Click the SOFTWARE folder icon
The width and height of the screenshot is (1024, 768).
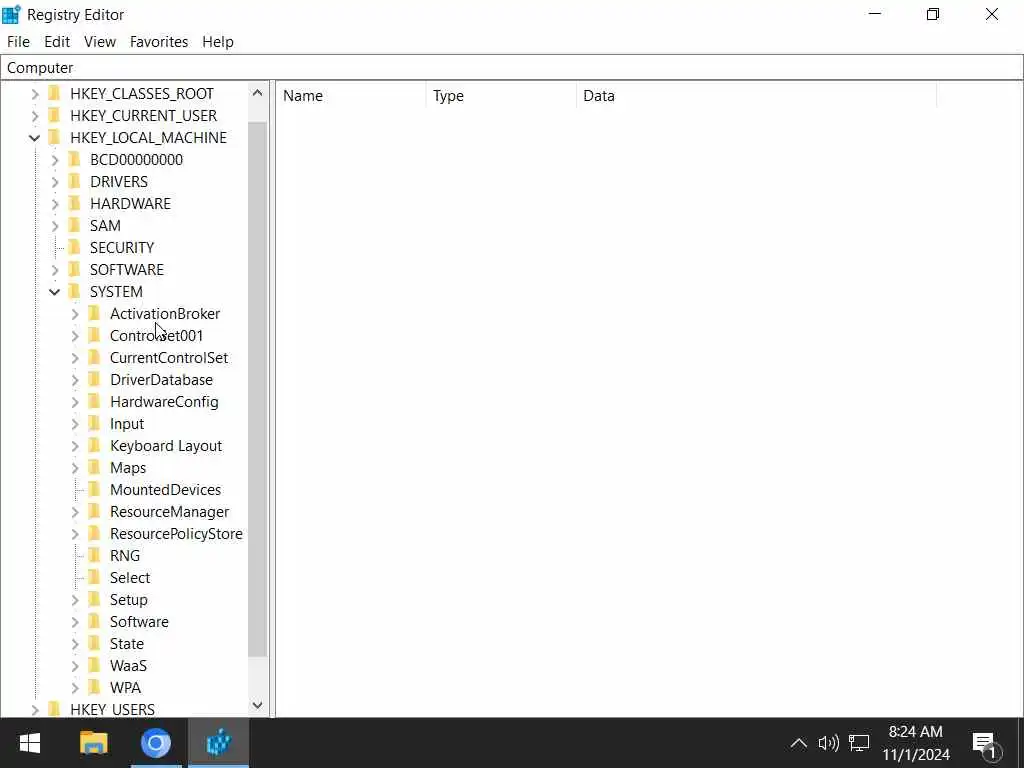75,270
